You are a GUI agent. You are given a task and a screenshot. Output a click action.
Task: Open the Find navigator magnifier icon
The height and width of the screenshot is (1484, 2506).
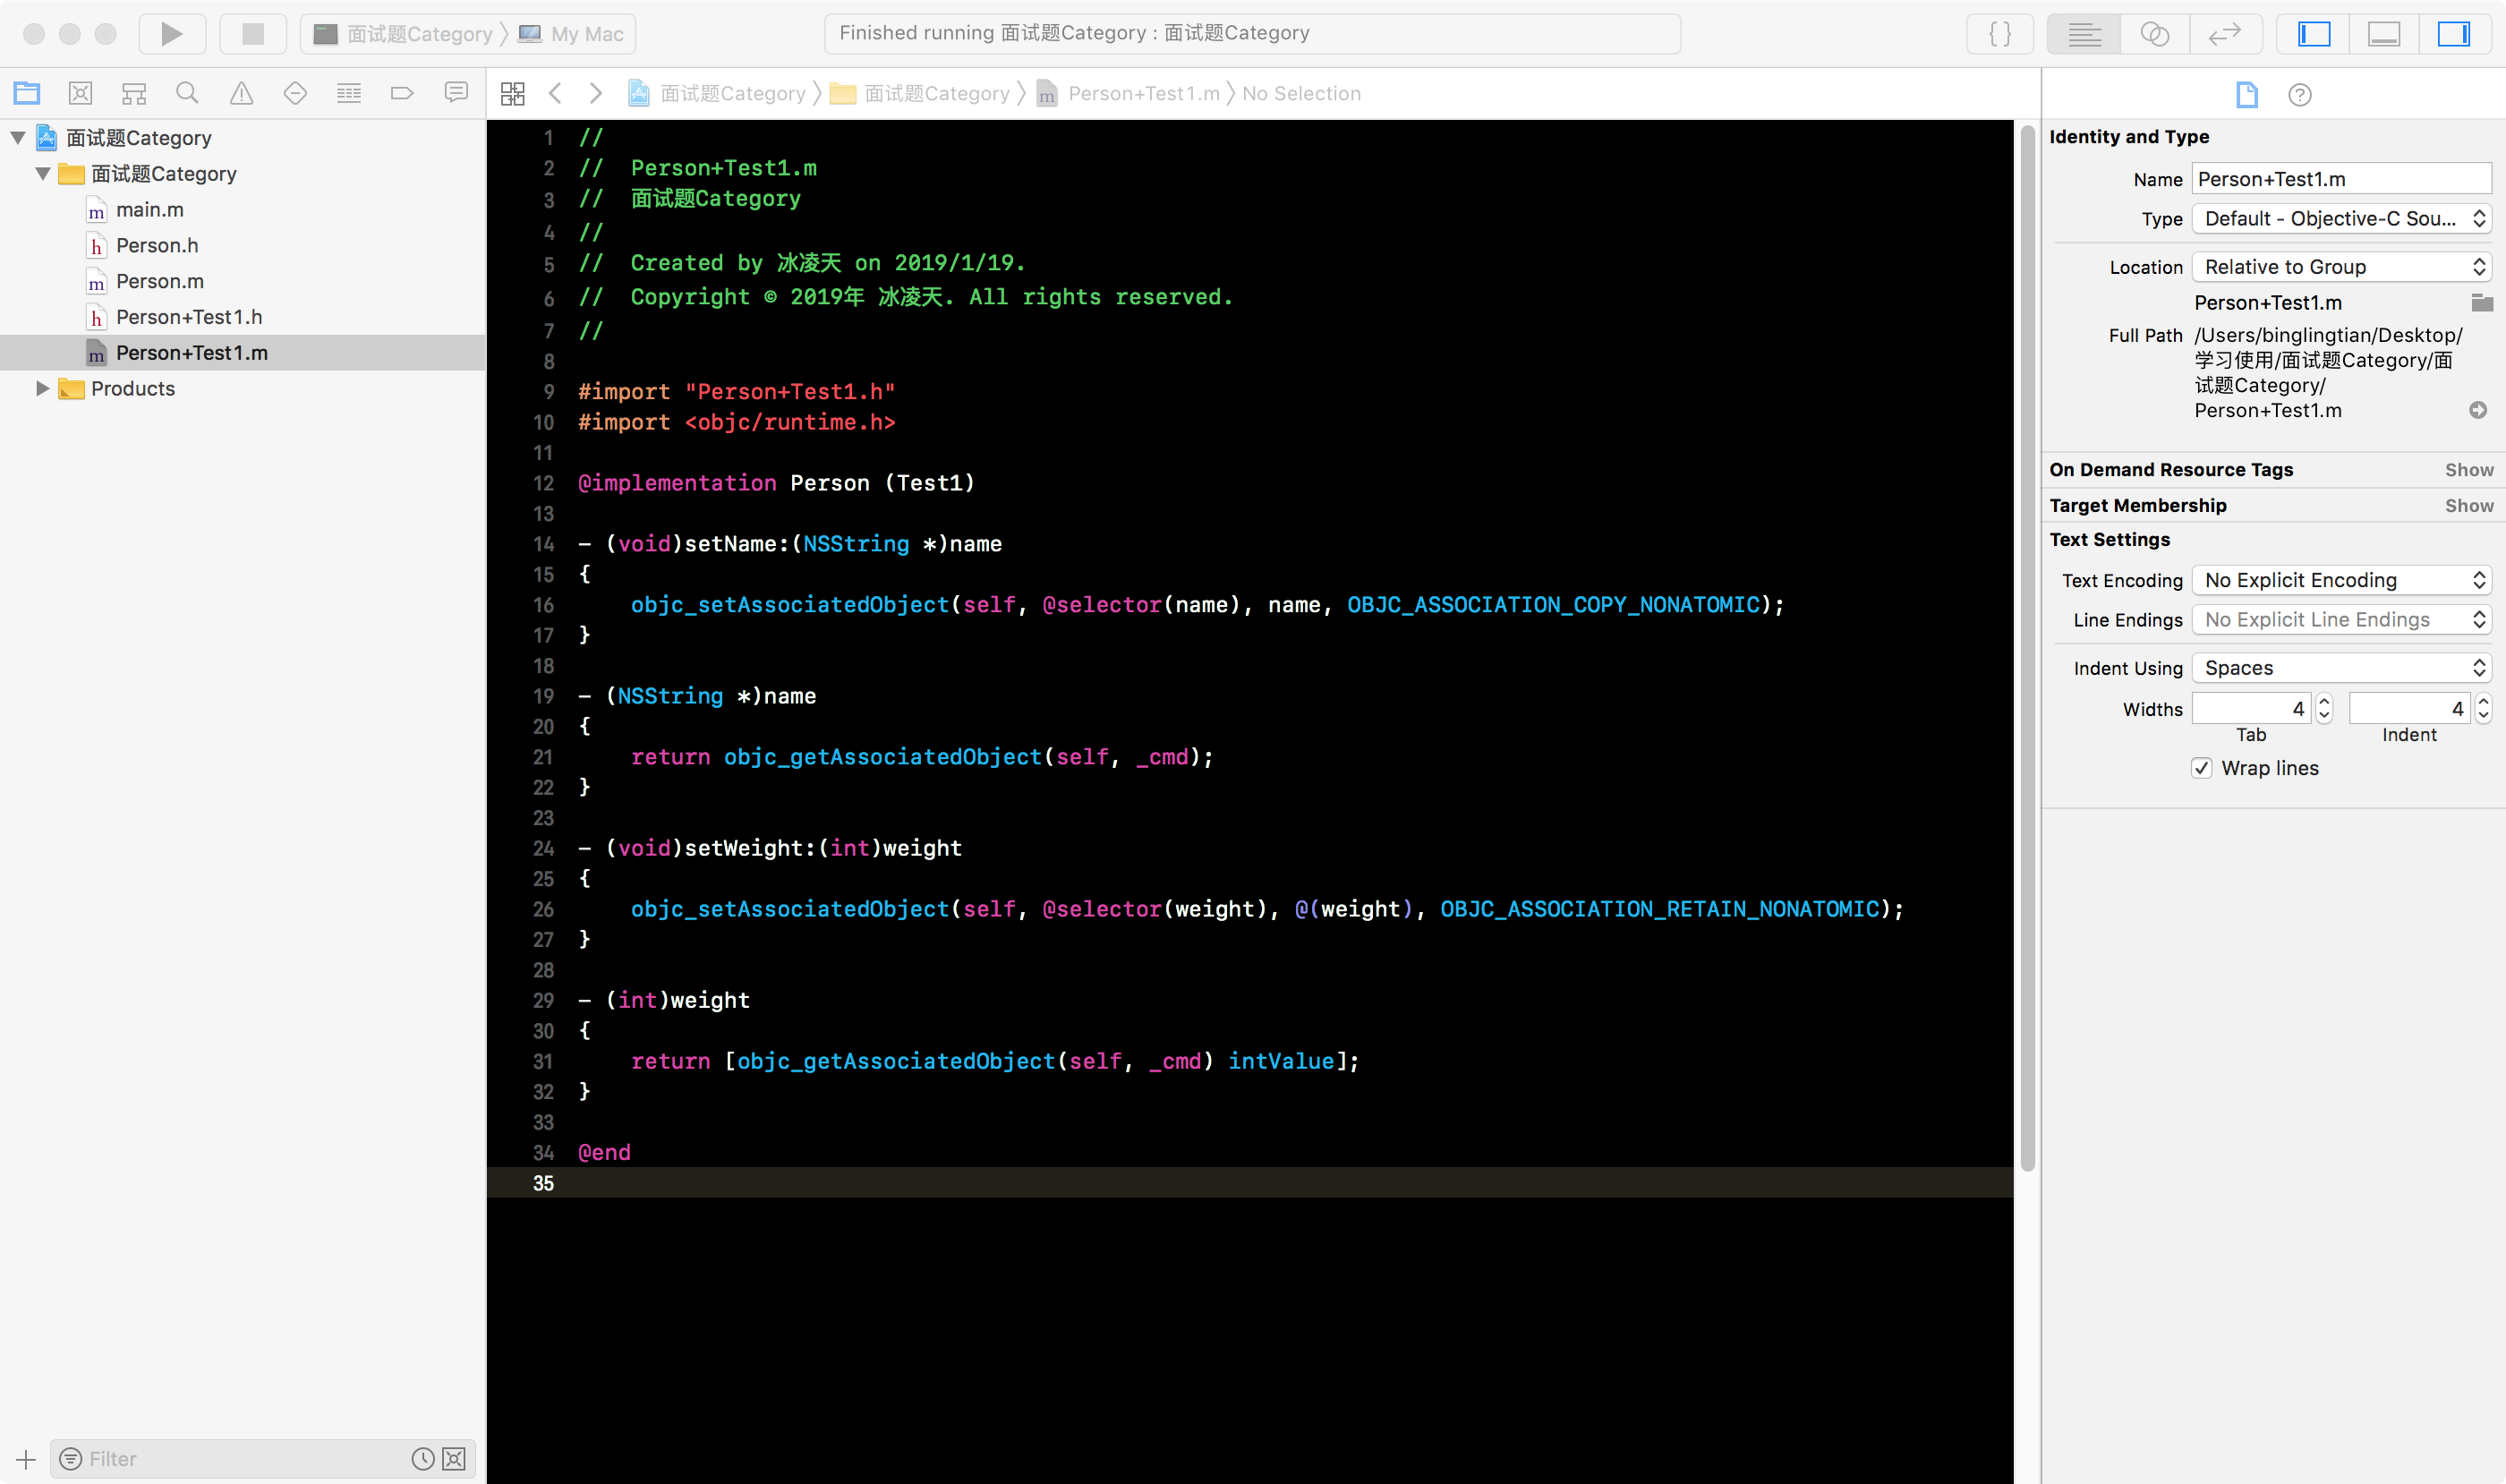[x=187, y=93]
